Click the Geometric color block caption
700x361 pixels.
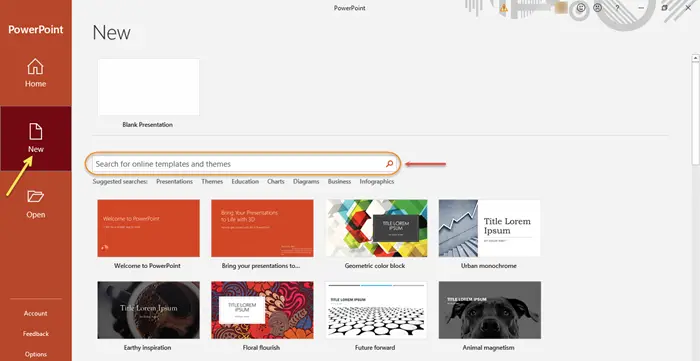[x=375, y=266]
